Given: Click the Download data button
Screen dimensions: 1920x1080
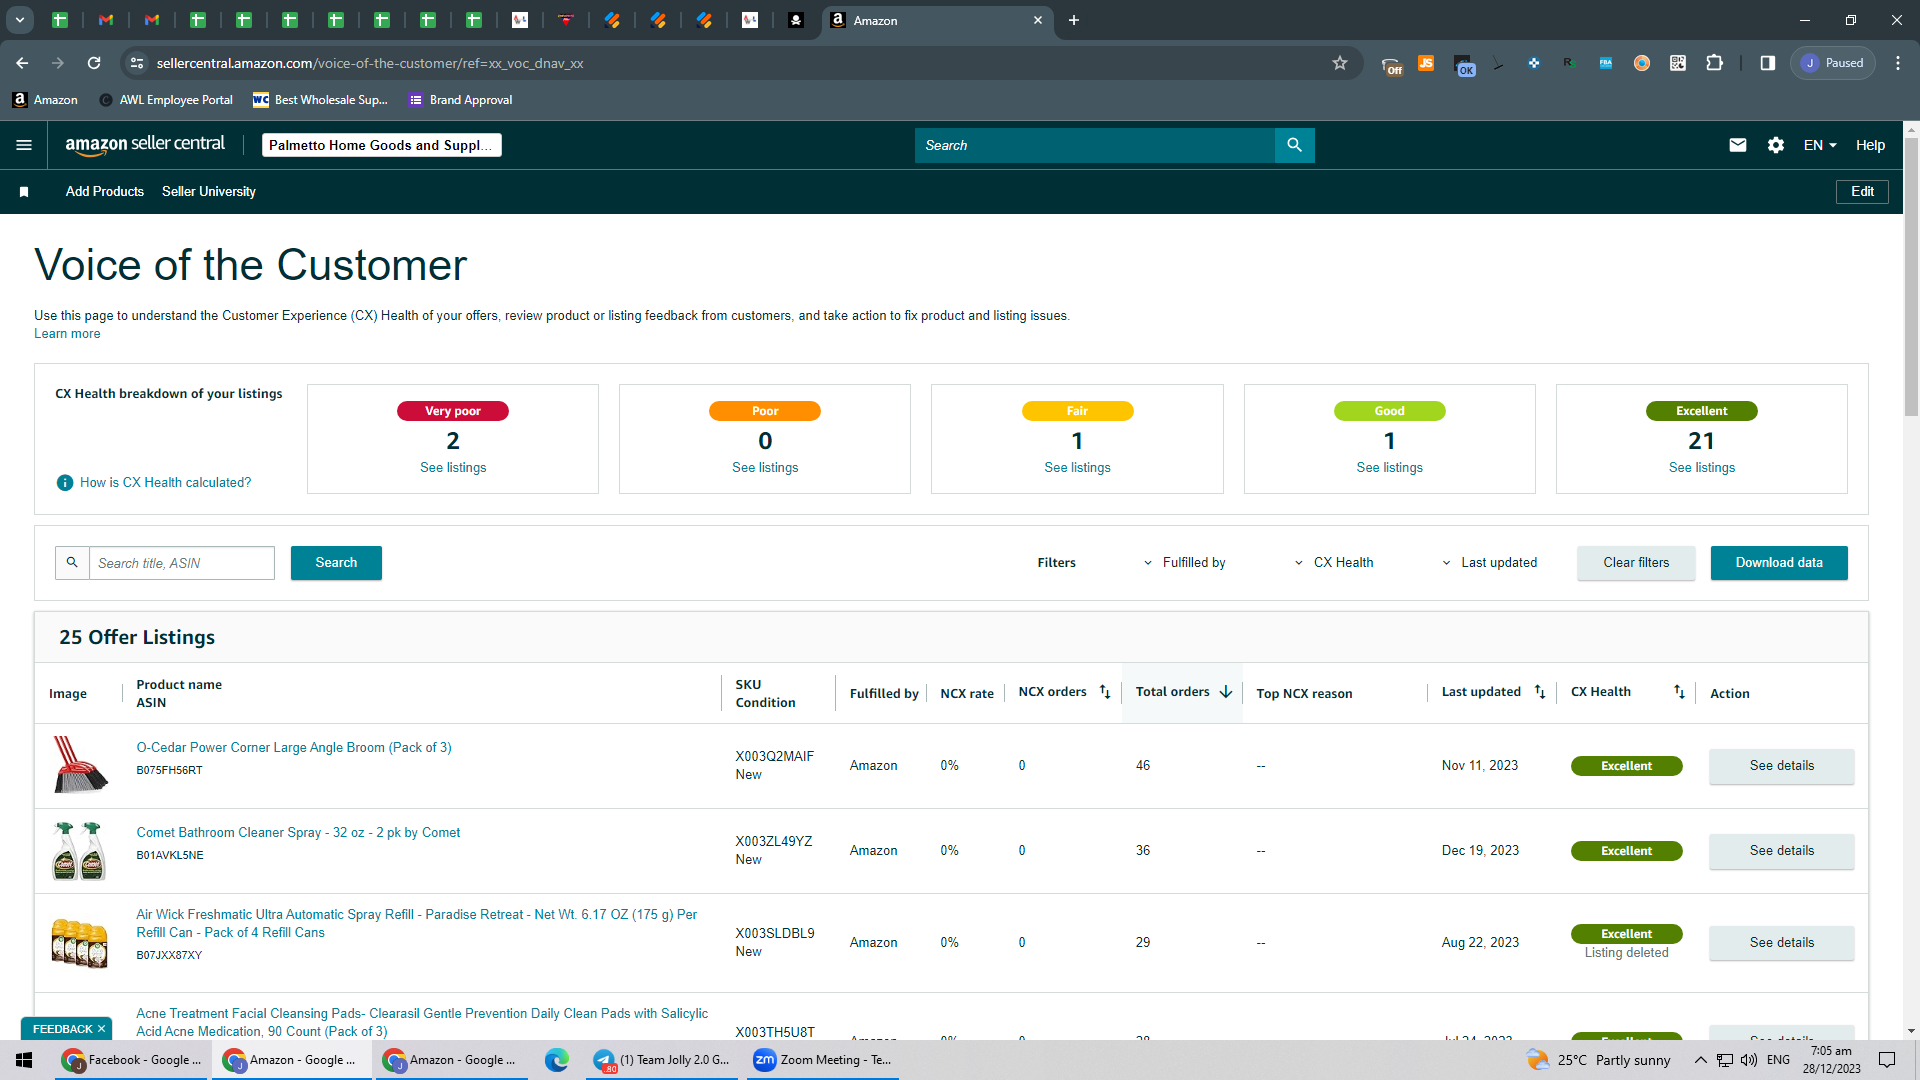Looking at the screenshot, I should pos(1779,563).
